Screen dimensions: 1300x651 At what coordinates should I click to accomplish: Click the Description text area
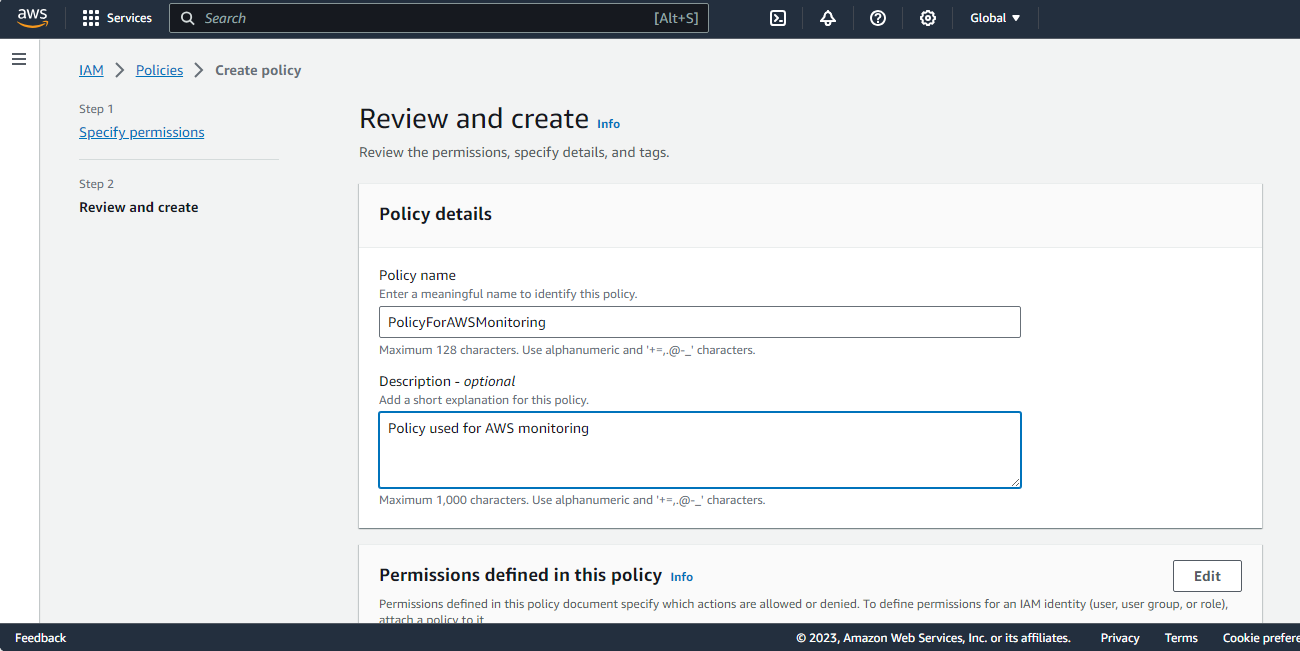(x=700, y=450)
